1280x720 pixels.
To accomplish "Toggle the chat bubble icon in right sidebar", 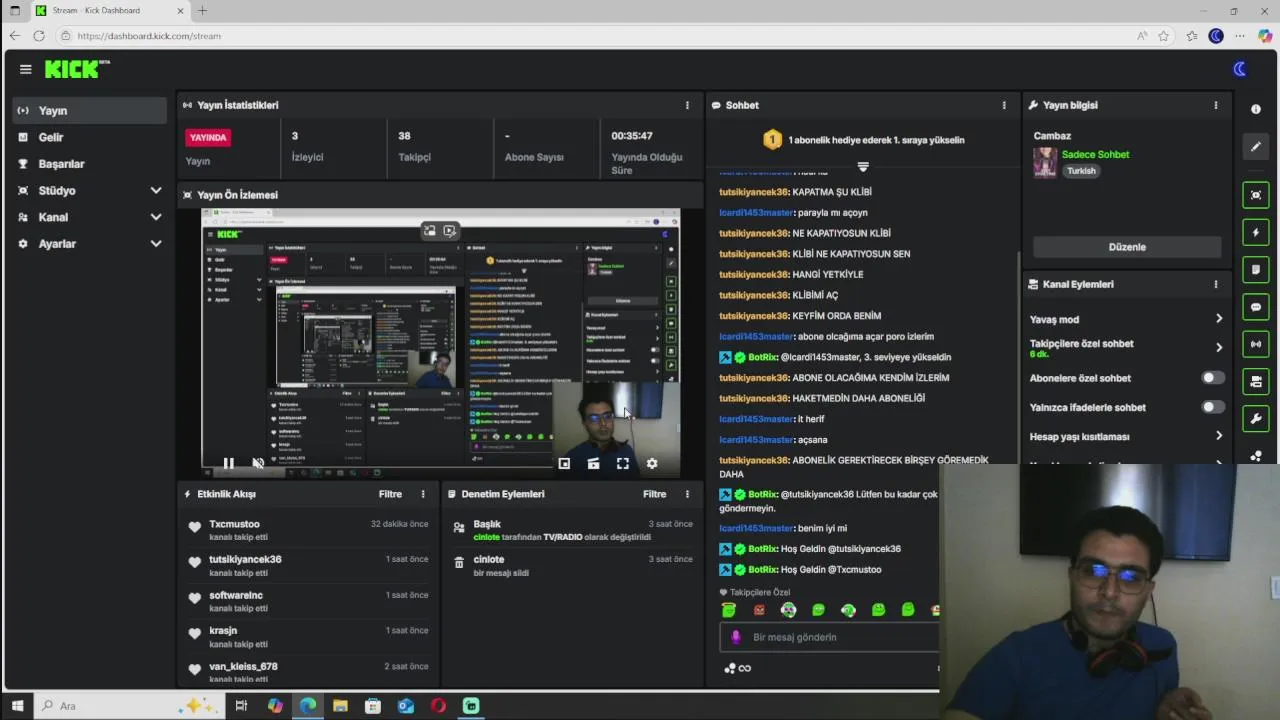I will pyautogui.click(x=1256, y=307).
